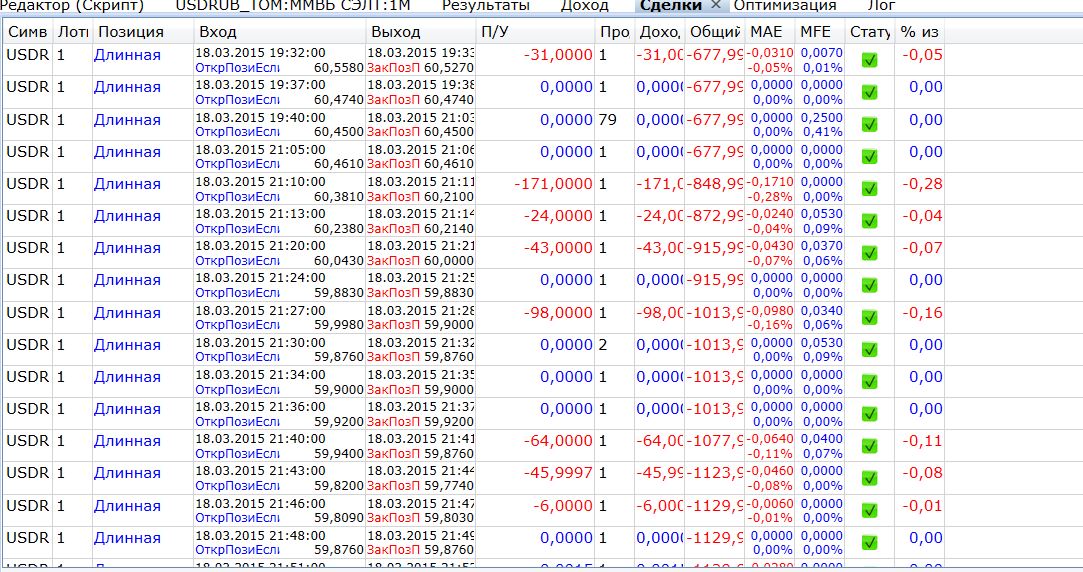Viewport: 1083px width, 572px height.
Task: Click status checkmark in 21:48:00 trade row
Action: click(x=870, y=543)
